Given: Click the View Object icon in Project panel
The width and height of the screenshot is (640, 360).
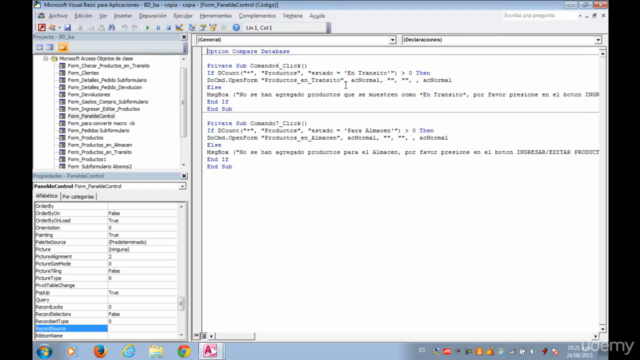Looking at the screenshot, I should coord(50,47).
